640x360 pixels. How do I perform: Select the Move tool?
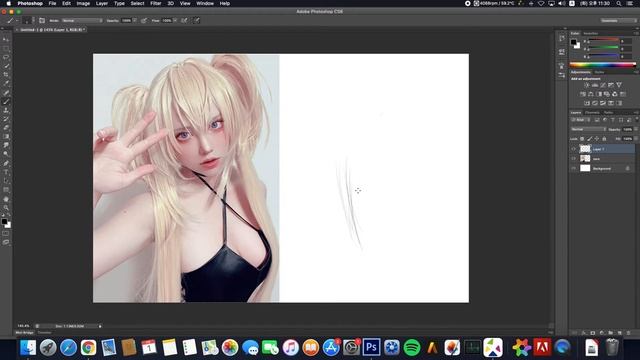pos(6,40)
